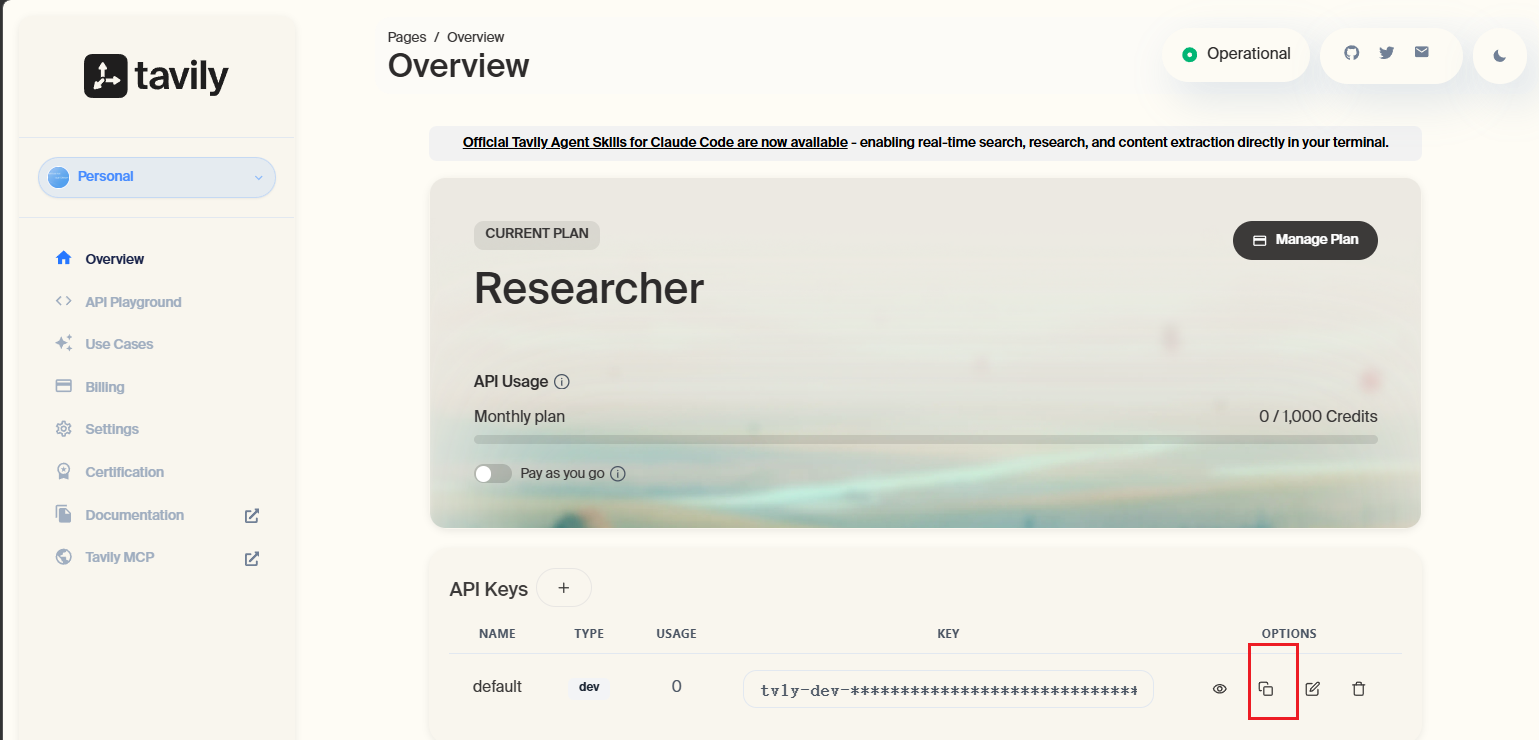Expand the Personal account dropdown

pos(157,177)
